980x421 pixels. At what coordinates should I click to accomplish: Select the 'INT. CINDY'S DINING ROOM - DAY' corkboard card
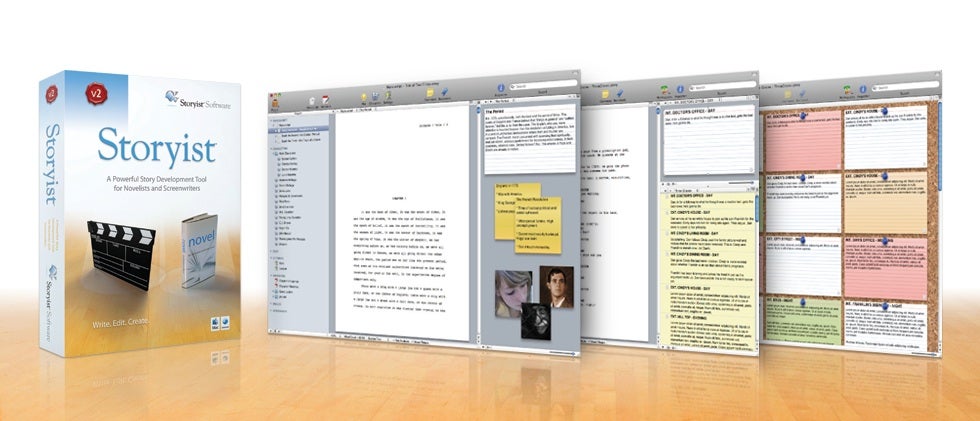pos(802,202)
